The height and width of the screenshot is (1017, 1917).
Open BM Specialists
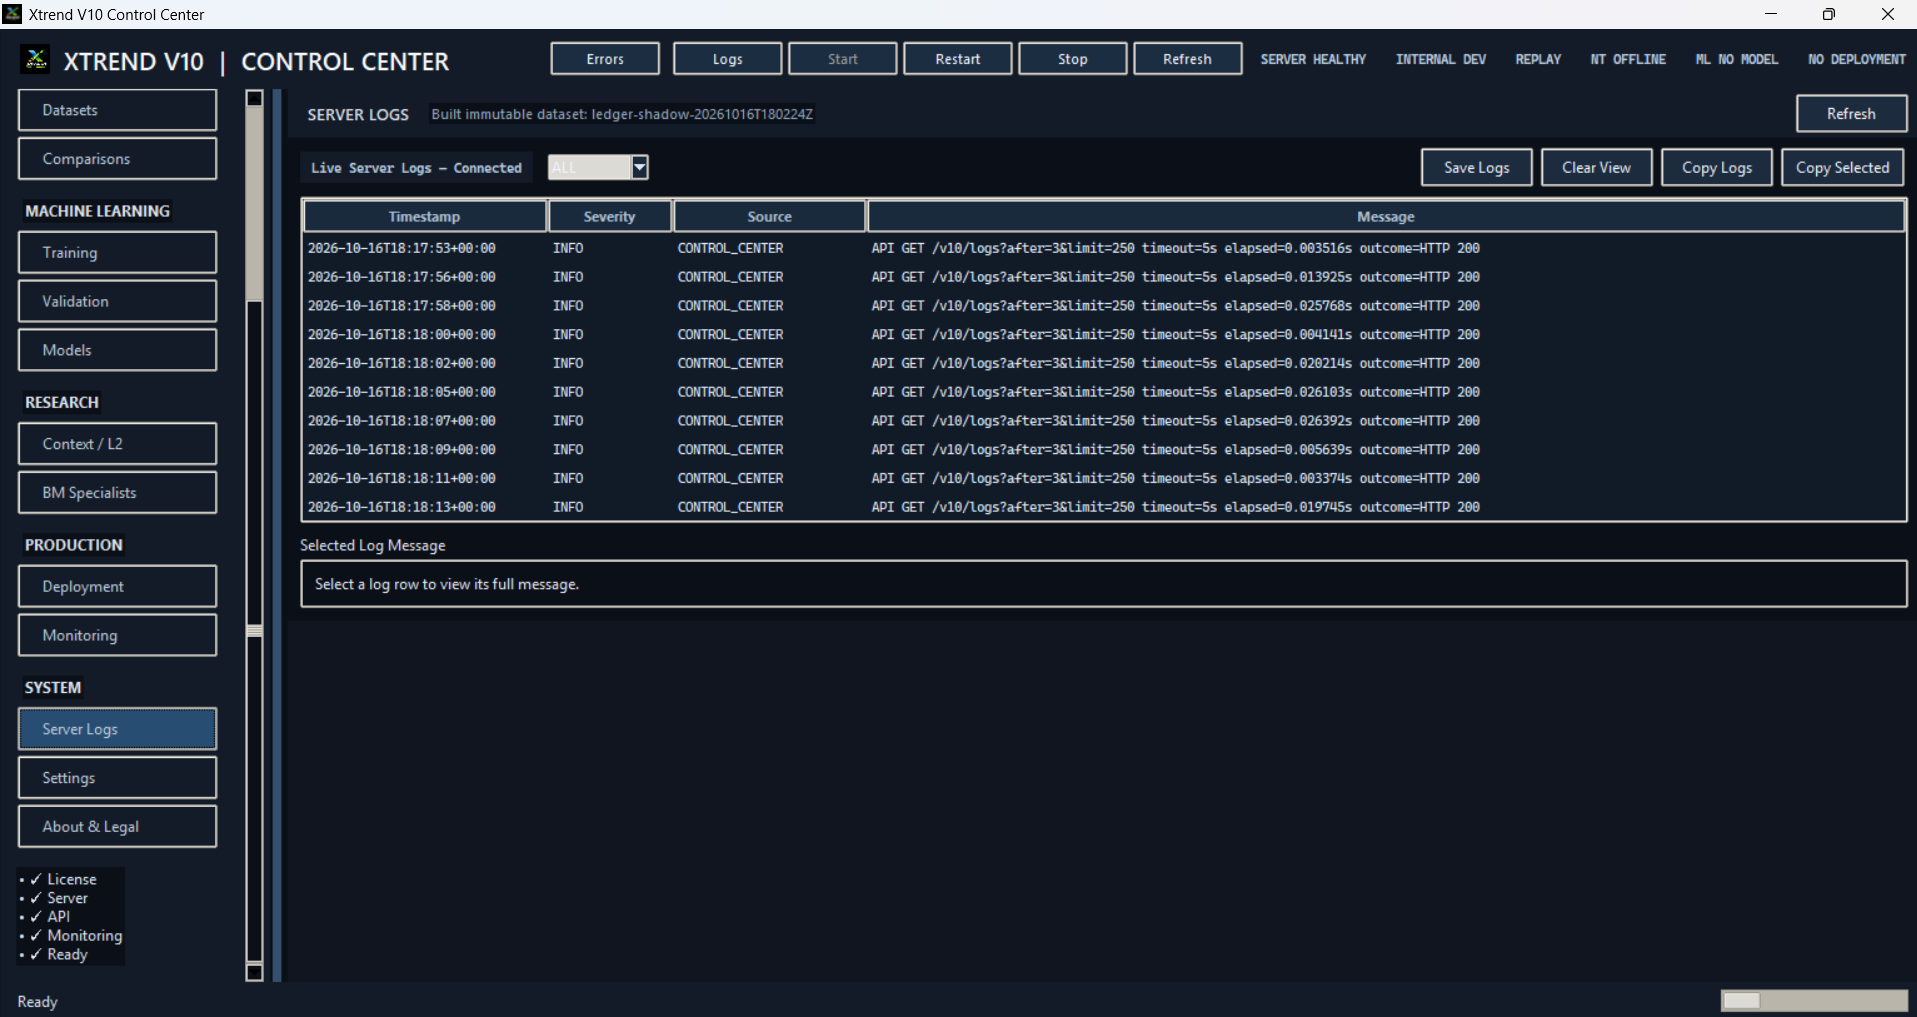point(117,493)
